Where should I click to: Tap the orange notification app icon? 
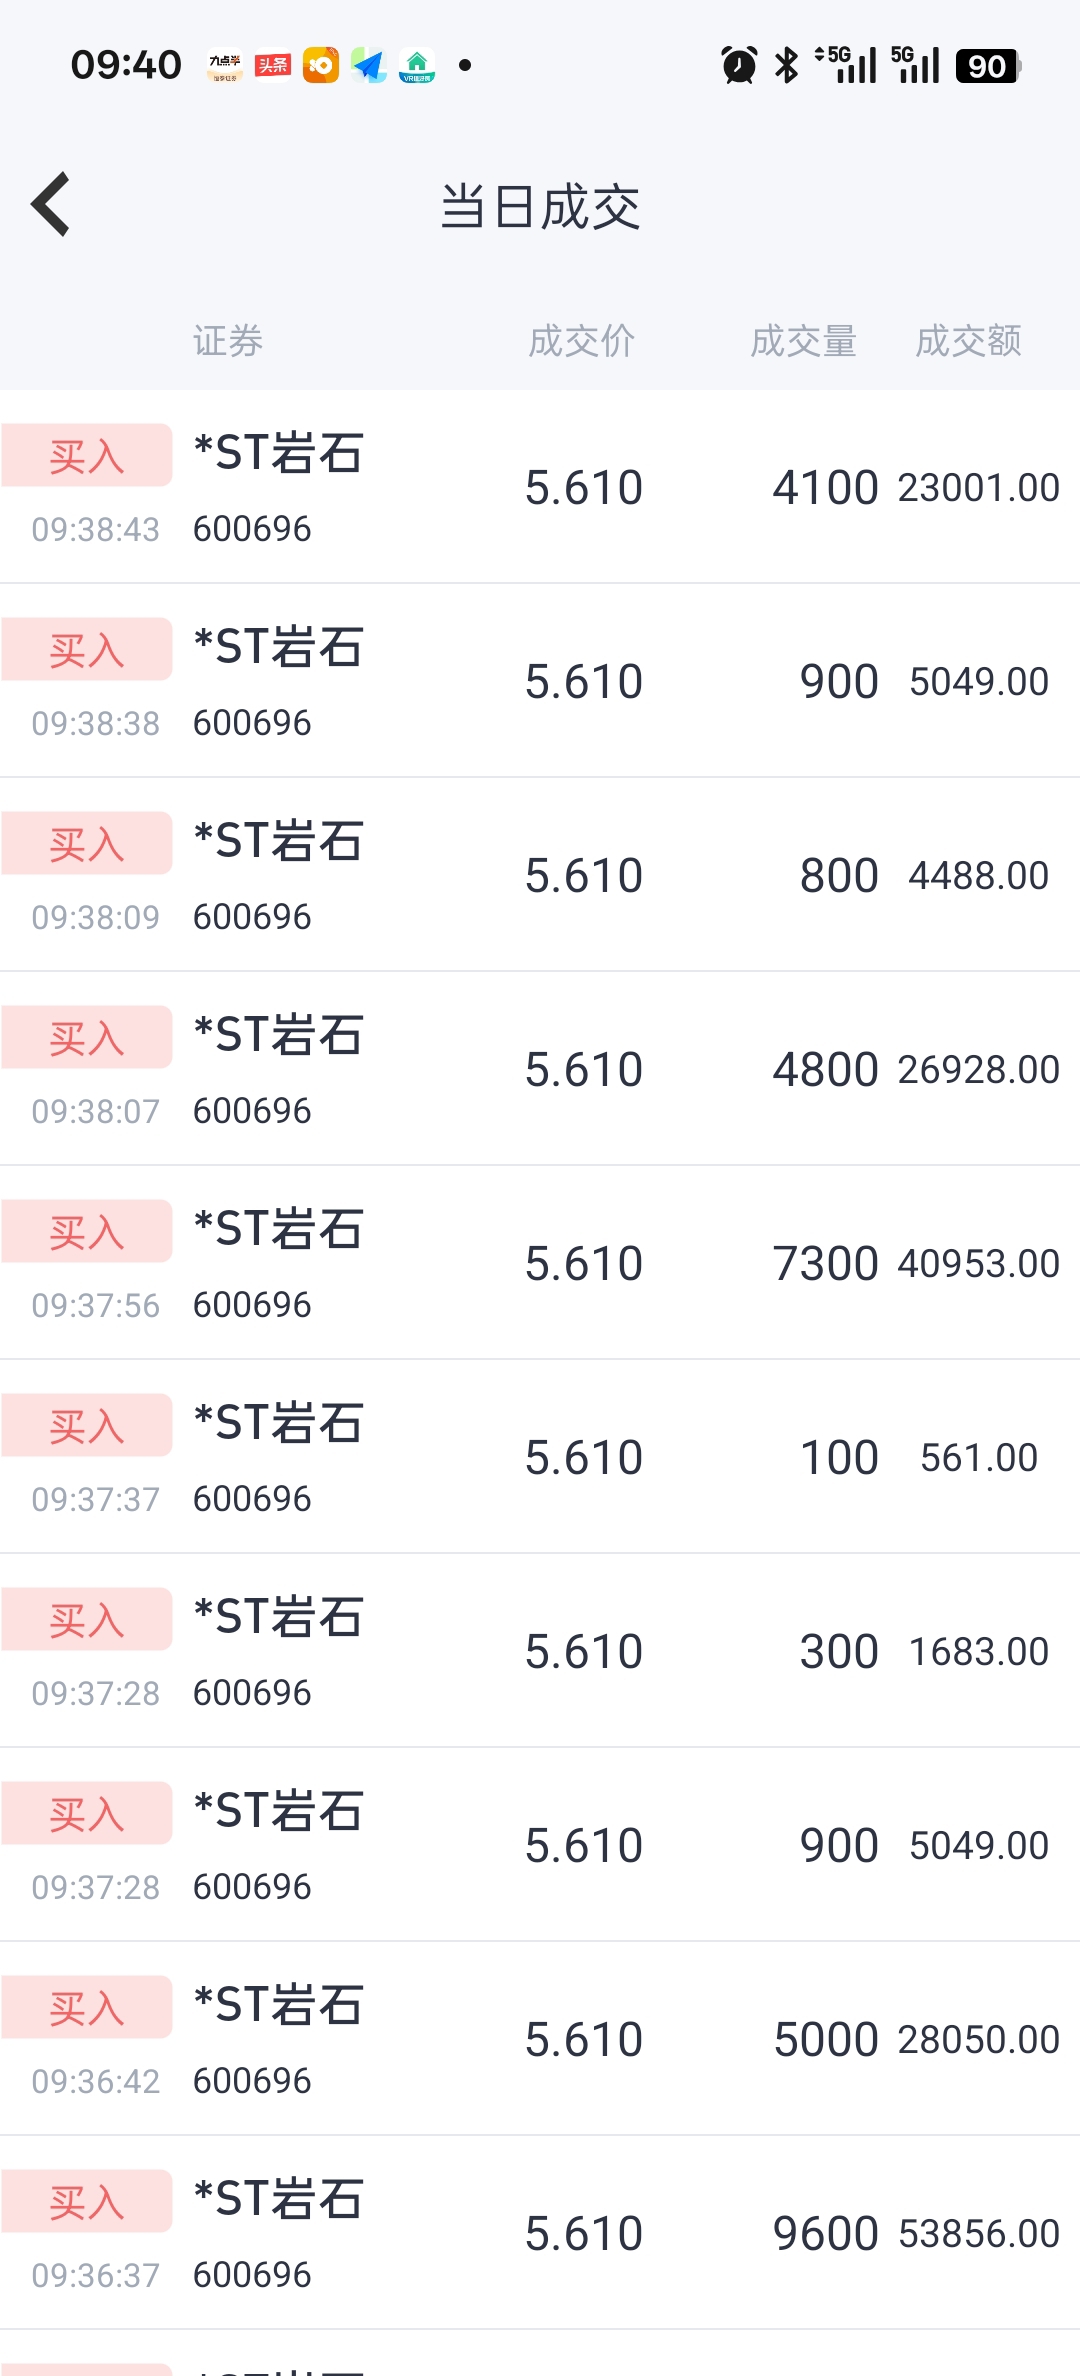(x=321, y=65)
